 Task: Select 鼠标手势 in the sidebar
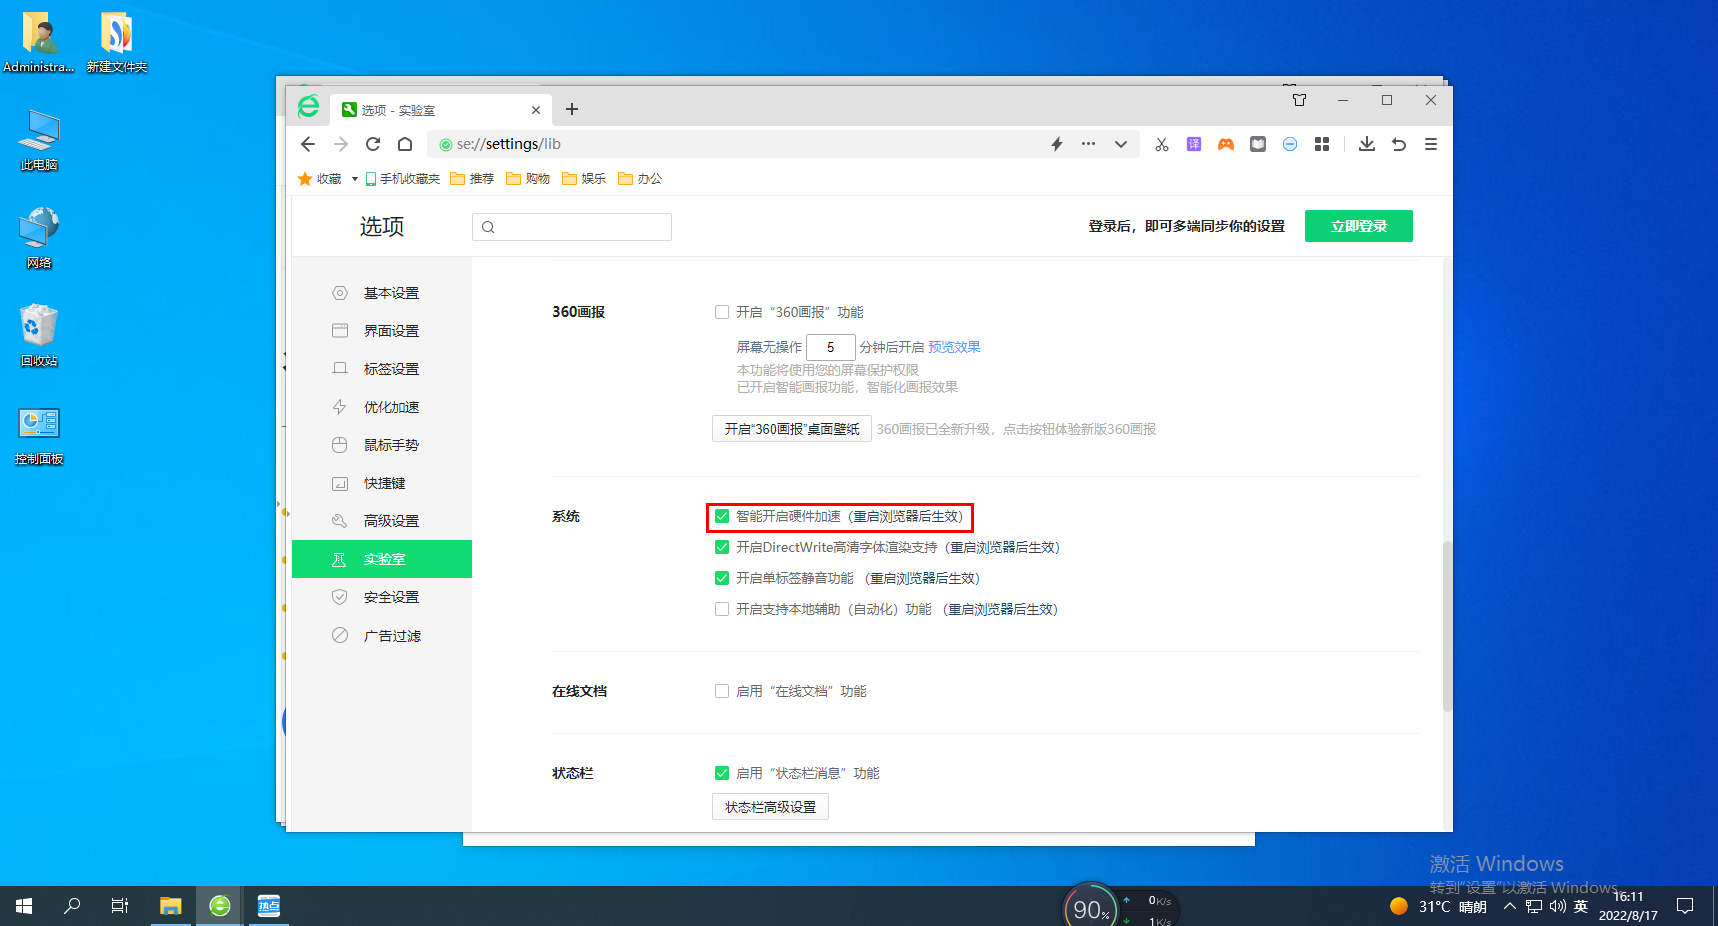pyautogui.click(x=382, y=445)
